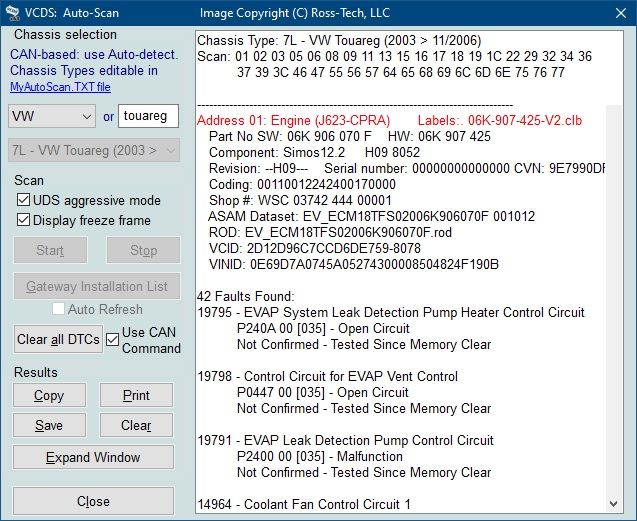Click the Close button at bottom
This screenshot has height=521, width=637.
(x=93, y=501)
